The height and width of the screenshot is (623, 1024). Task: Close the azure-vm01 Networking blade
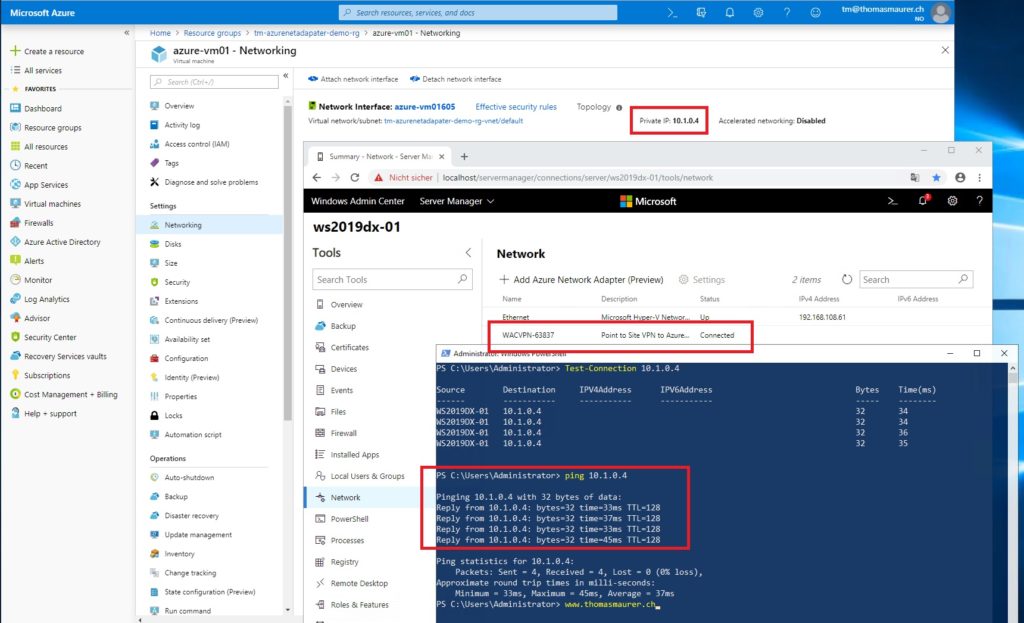click(945, 50)
